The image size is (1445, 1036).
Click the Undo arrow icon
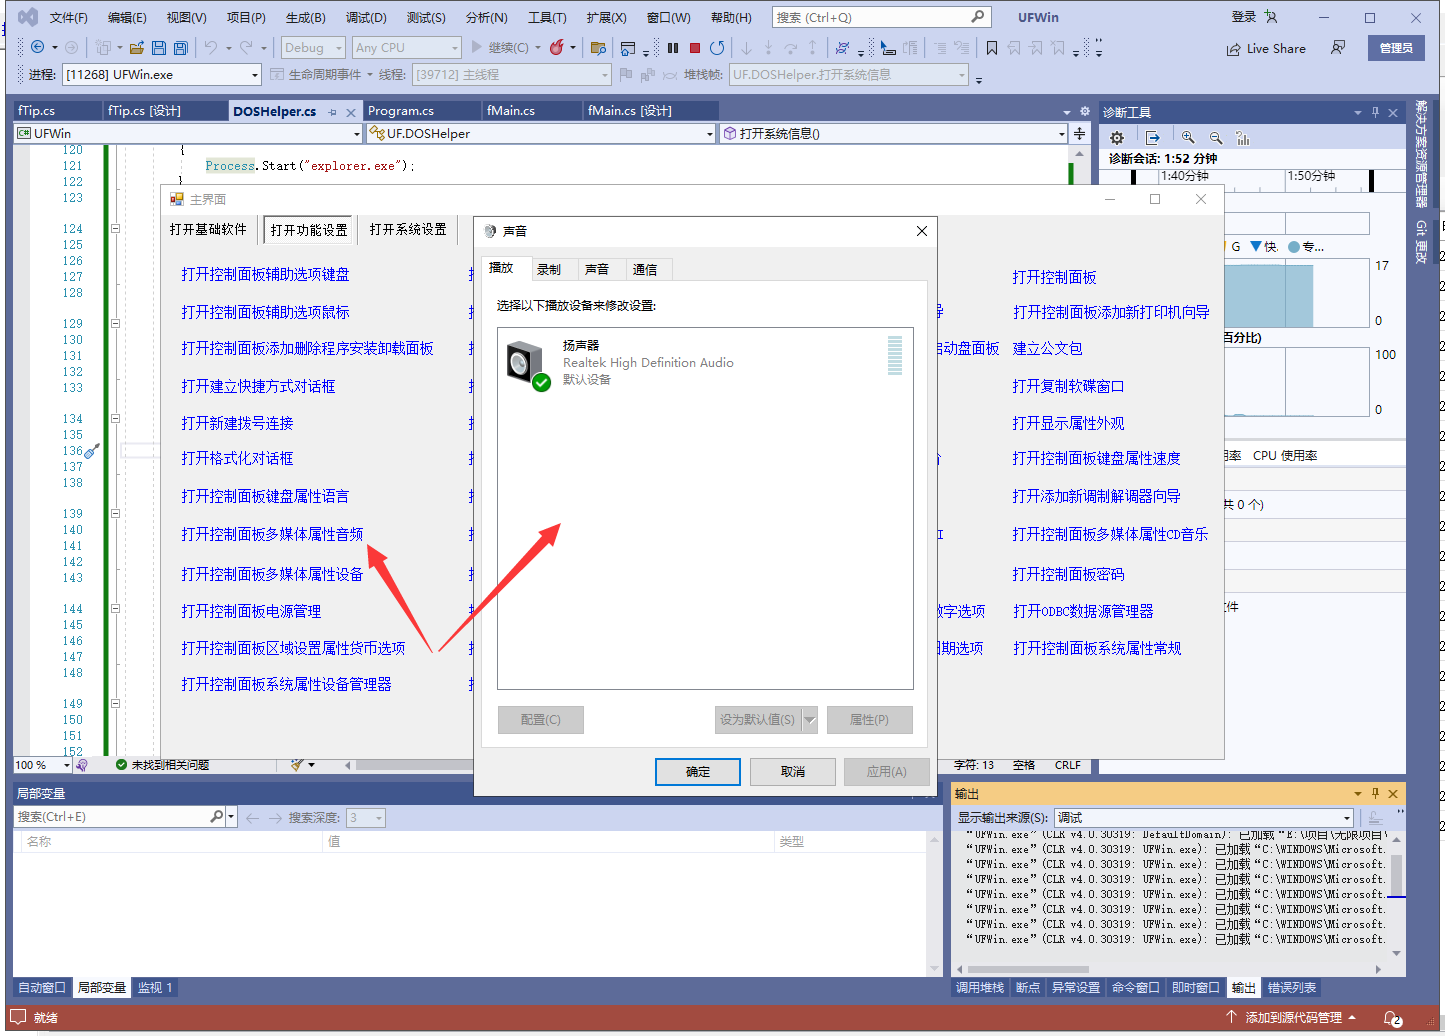[211, 47]
